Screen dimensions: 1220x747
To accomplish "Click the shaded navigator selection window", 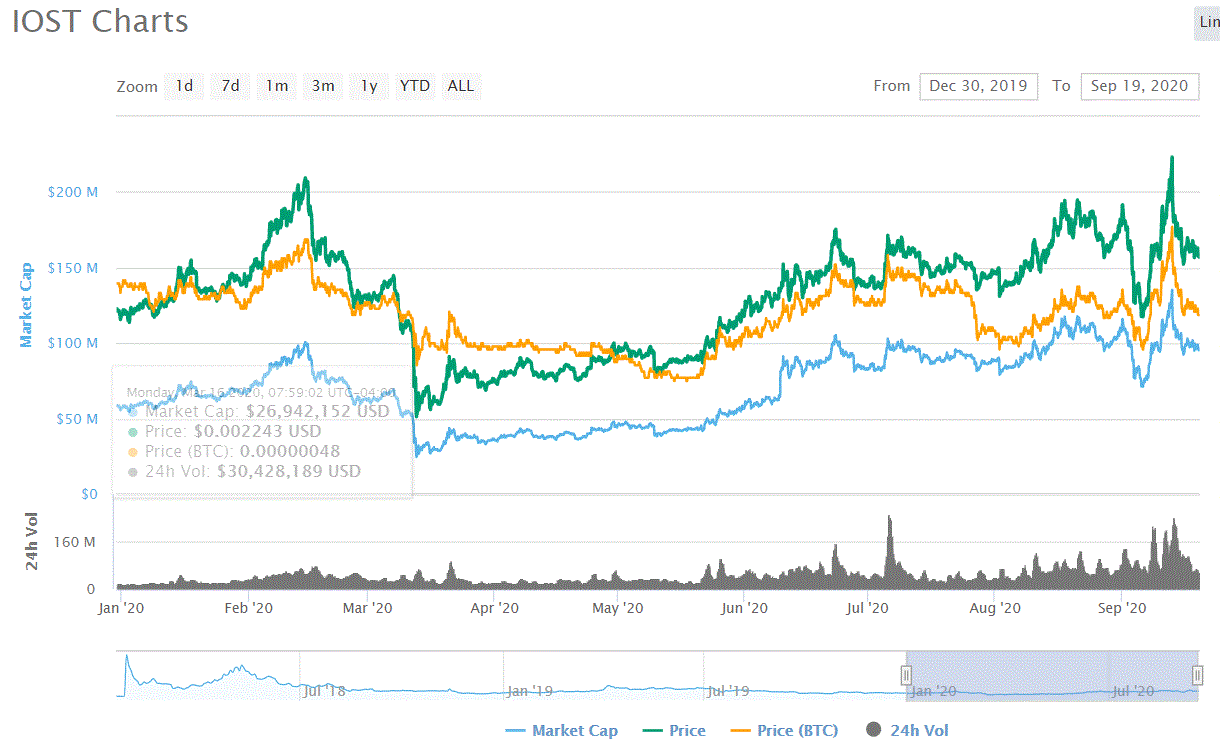I will tap(1051, 675).
